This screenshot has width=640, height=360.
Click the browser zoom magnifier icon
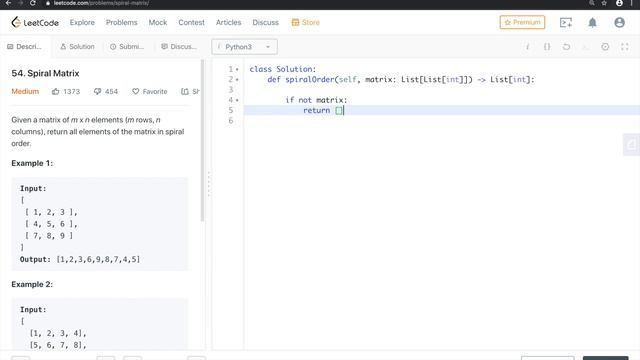pyautogui.click(x=591, y=3)
